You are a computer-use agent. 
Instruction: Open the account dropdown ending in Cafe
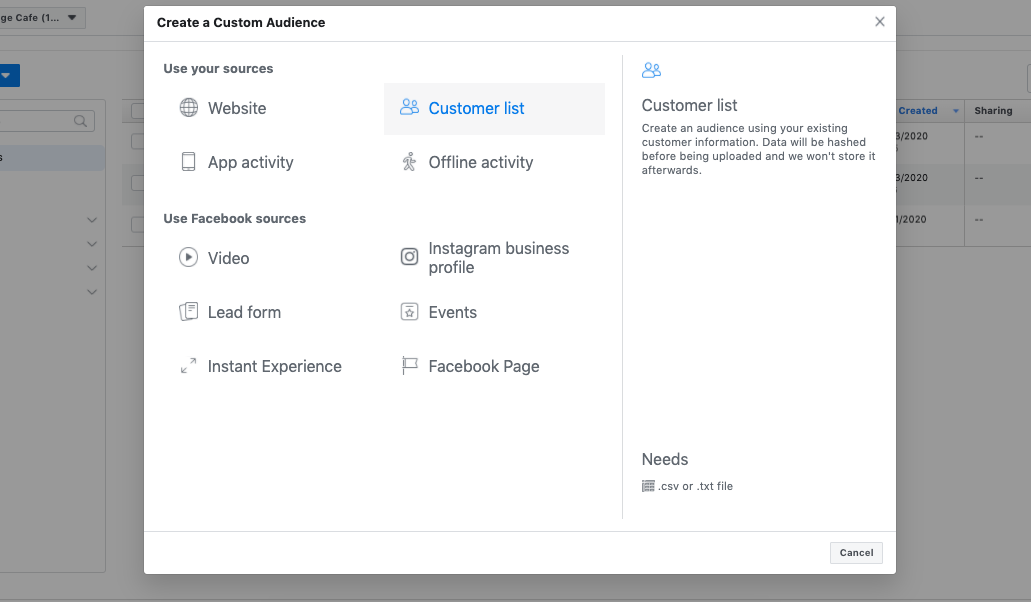tap(42, 18)
